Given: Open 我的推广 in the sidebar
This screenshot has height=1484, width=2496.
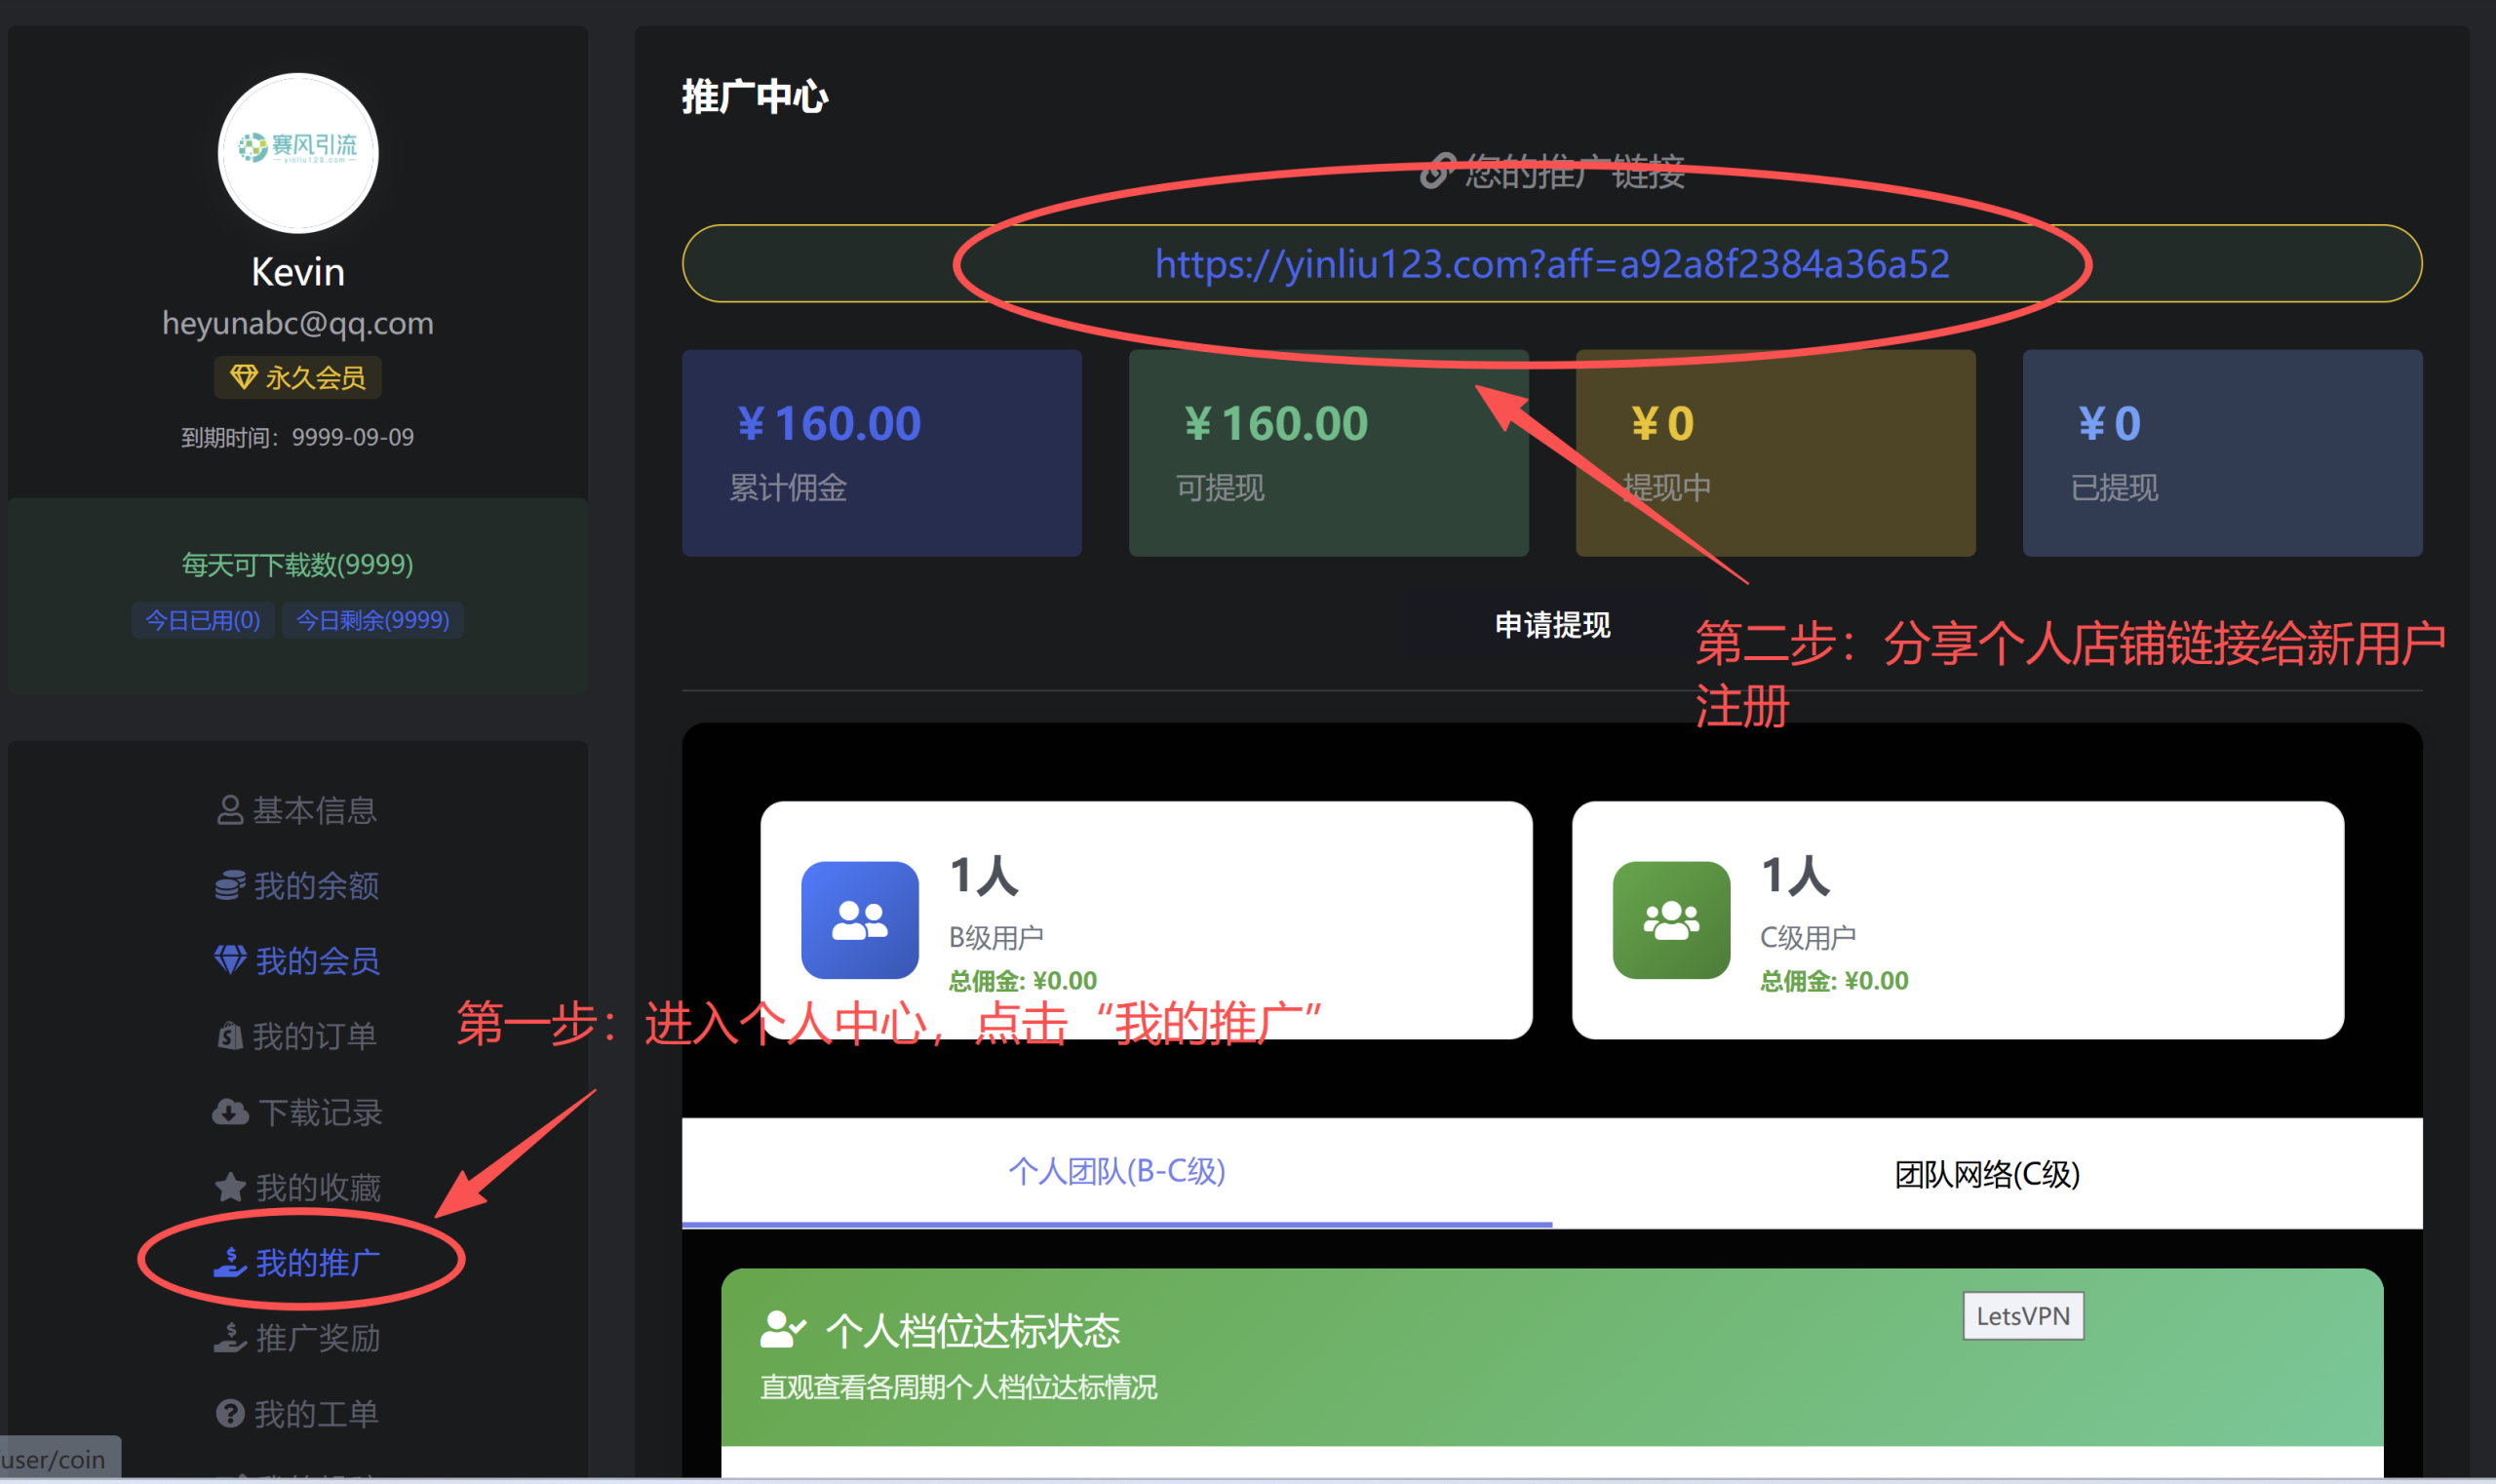Looking at the screenshot, I should [x=317, y=1263].
